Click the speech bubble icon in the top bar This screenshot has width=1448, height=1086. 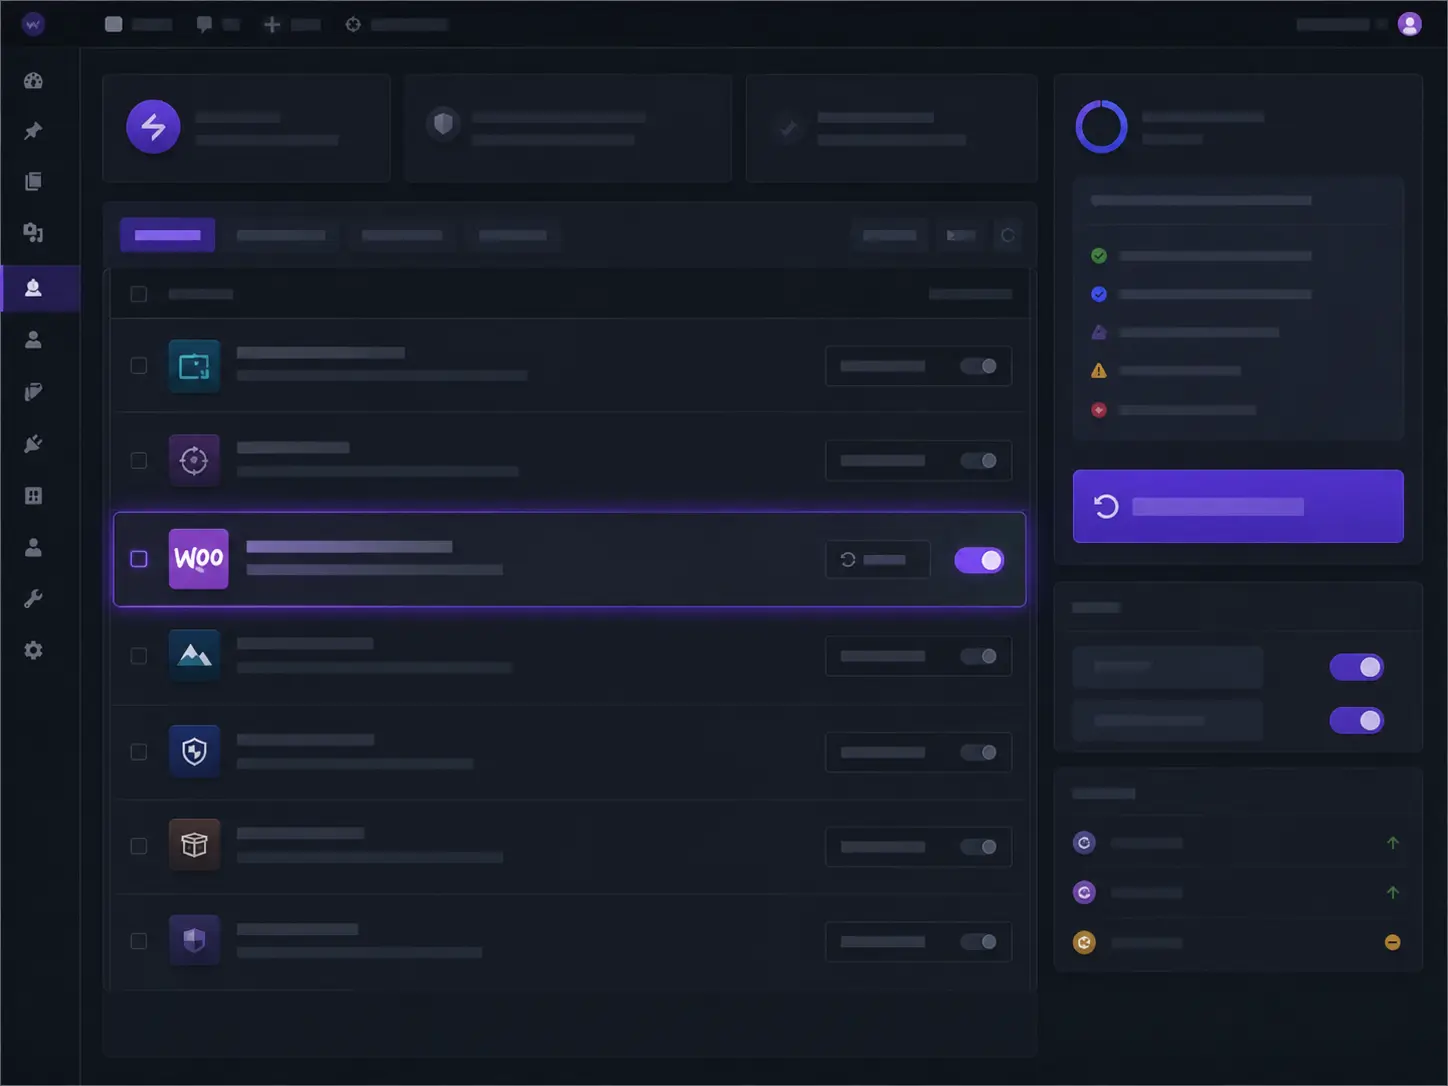pos(204,24)
